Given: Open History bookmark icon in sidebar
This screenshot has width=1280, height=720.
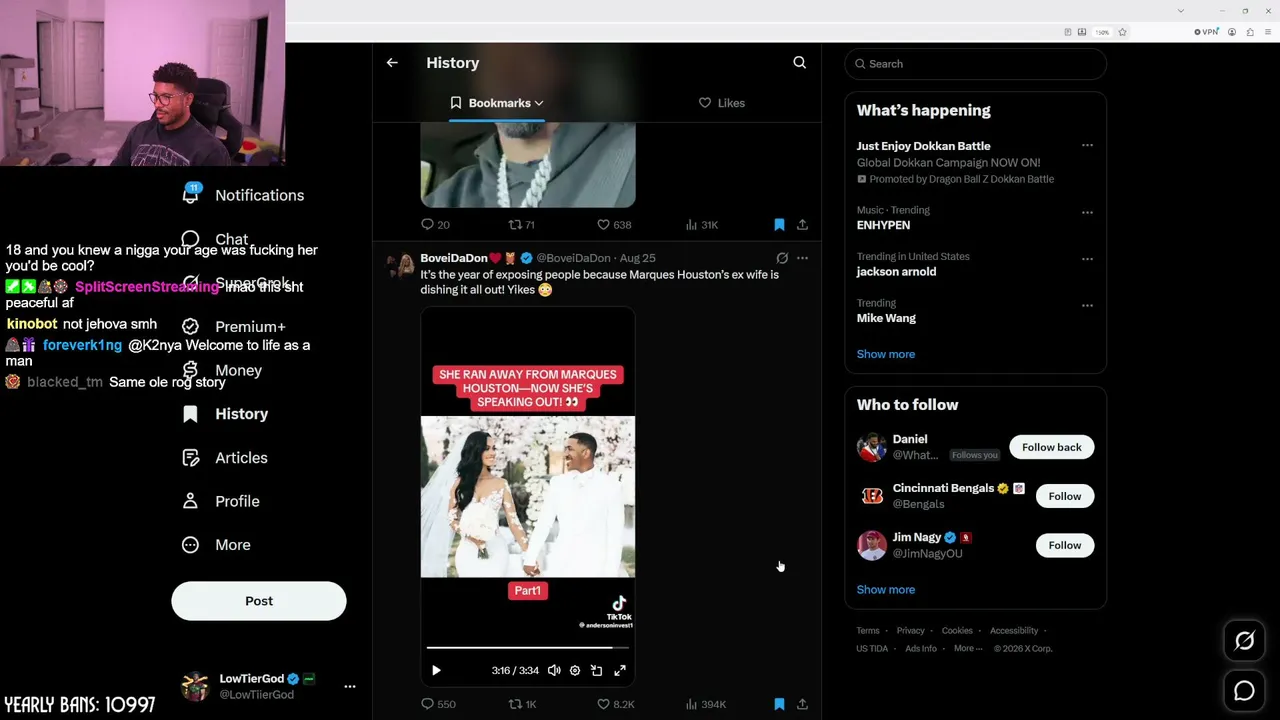Looking at the screenshot, I should tap(190, 413).
